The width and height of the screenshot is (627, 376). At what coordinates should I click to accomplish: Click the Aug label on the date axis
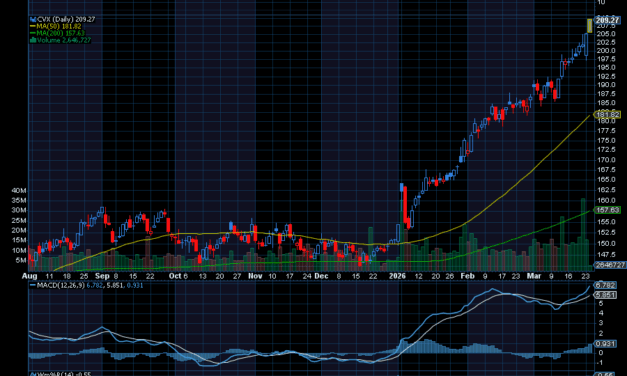(30, 276)
